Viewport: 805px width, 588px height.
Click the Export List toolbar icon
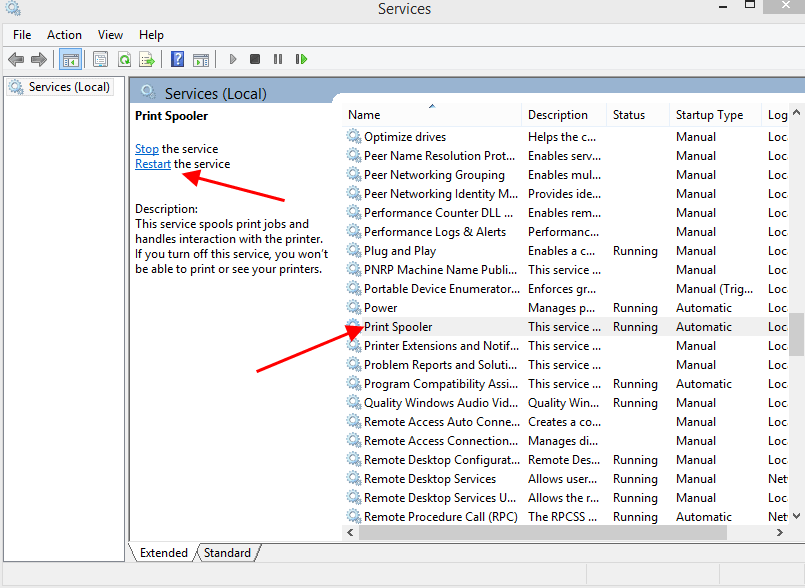(x=147, y=60)
